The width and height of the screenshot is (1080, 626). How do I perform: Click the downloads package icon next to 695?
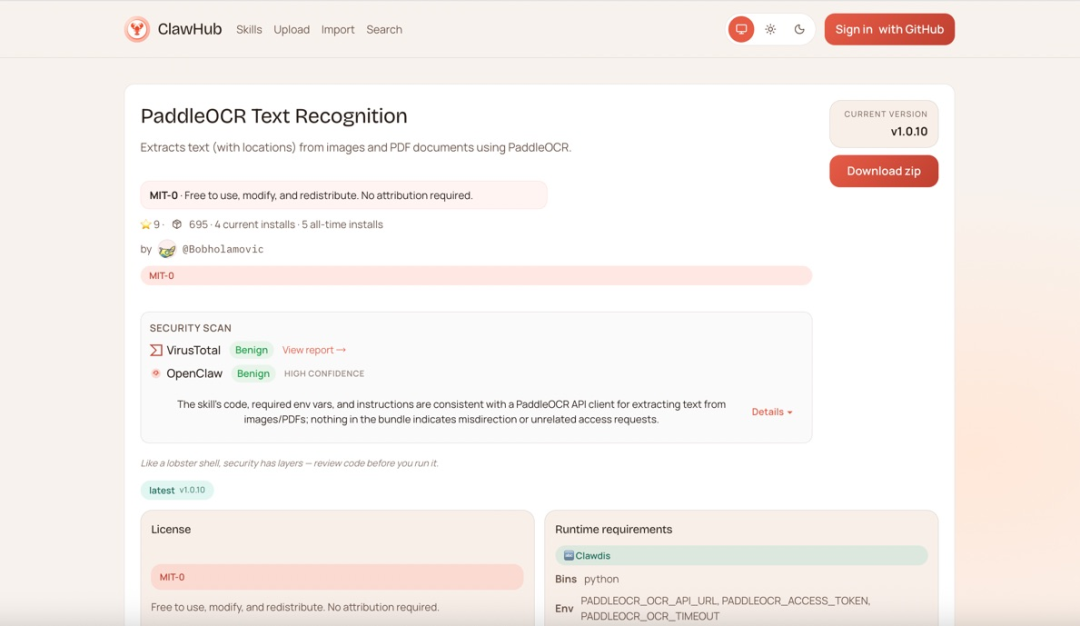[x=177, y=225]
